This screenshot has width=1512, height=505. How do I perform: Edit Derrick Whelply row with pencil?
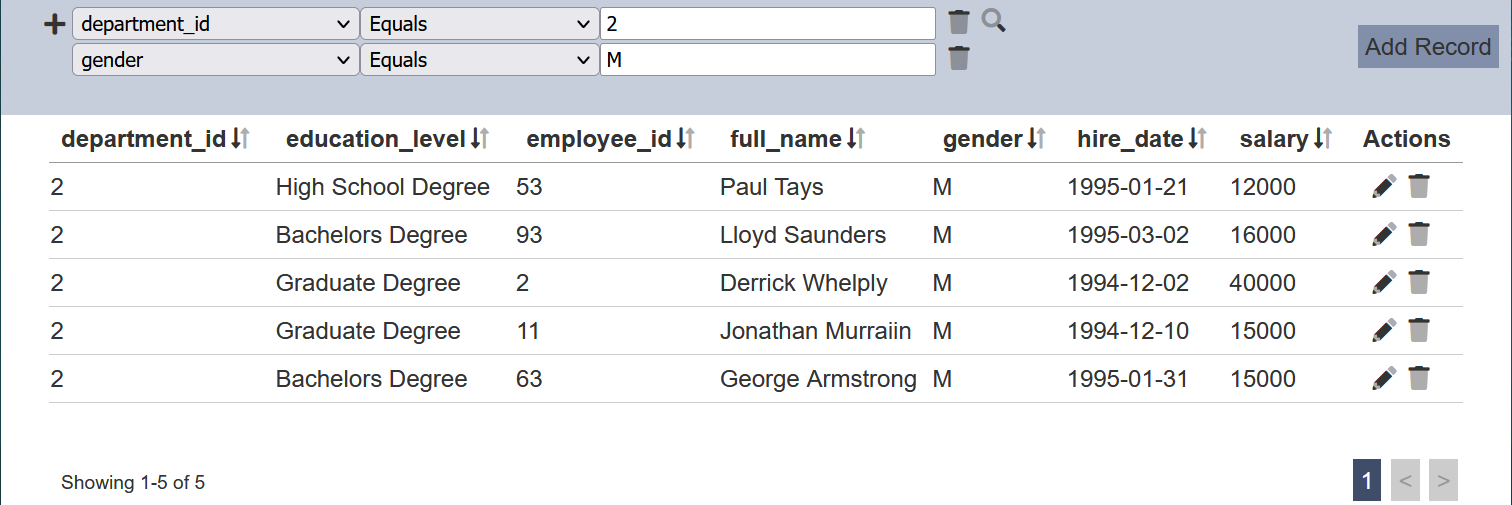(1384, 283)
